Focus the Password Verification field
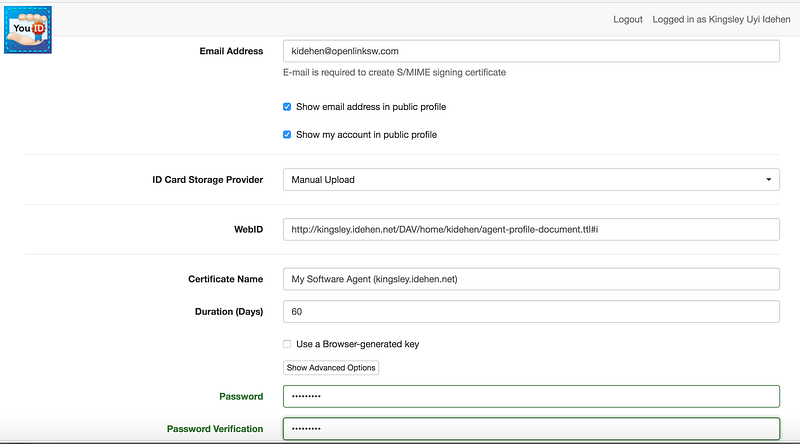 pyautogui.click(x=531, y=429)
